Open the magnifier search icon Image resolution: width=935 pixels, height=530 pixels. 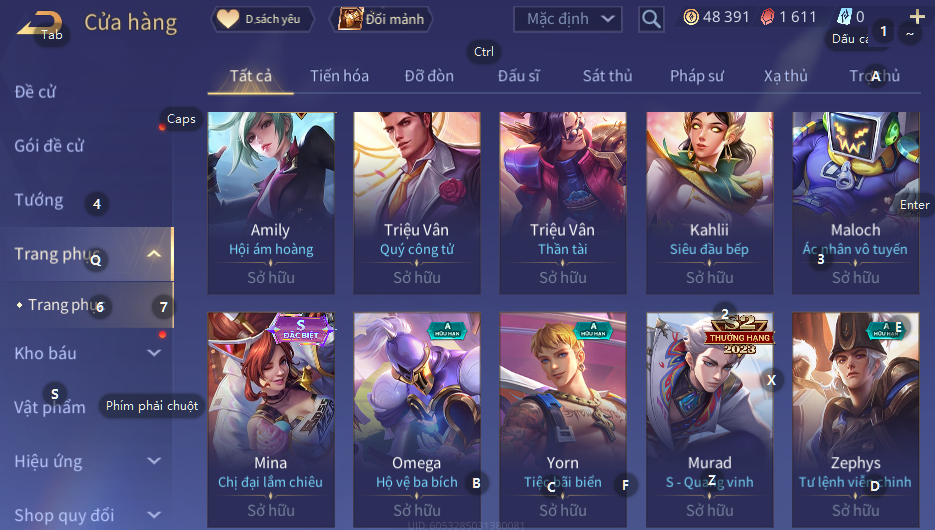[x=651, y=19]
